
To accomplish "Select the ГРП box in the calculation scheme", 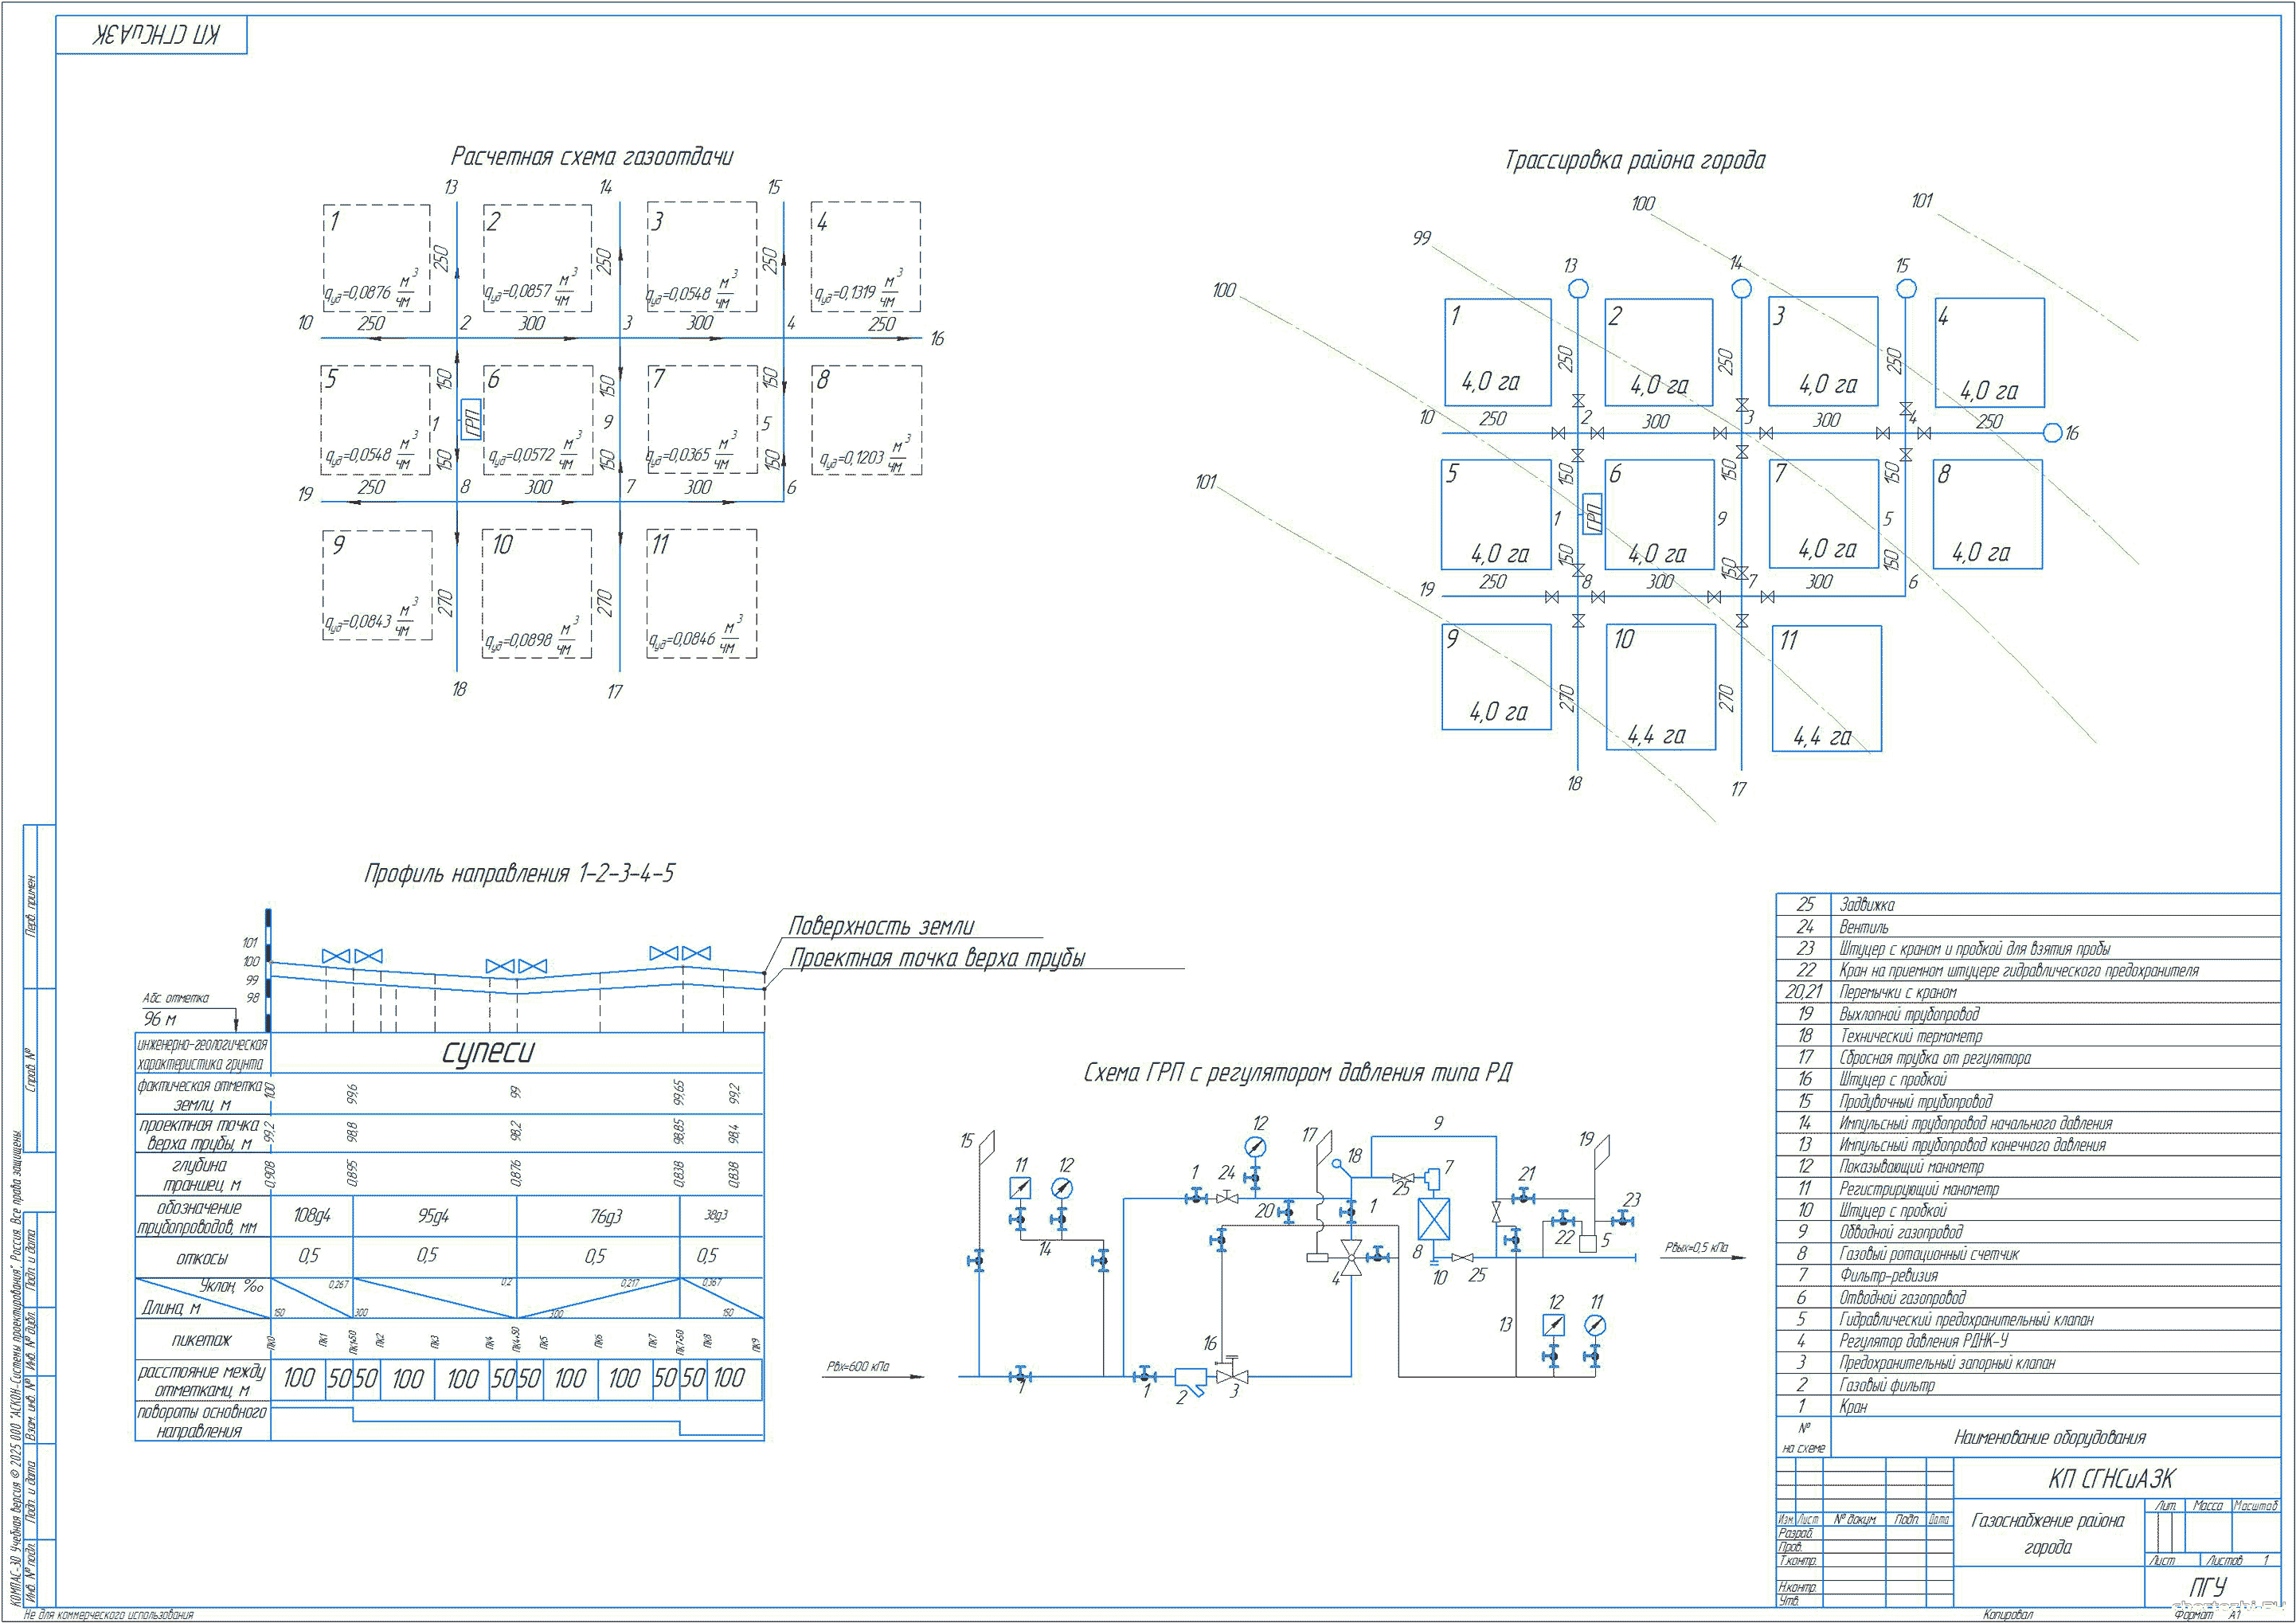I will pyautogui.click(x=471, y=420).
